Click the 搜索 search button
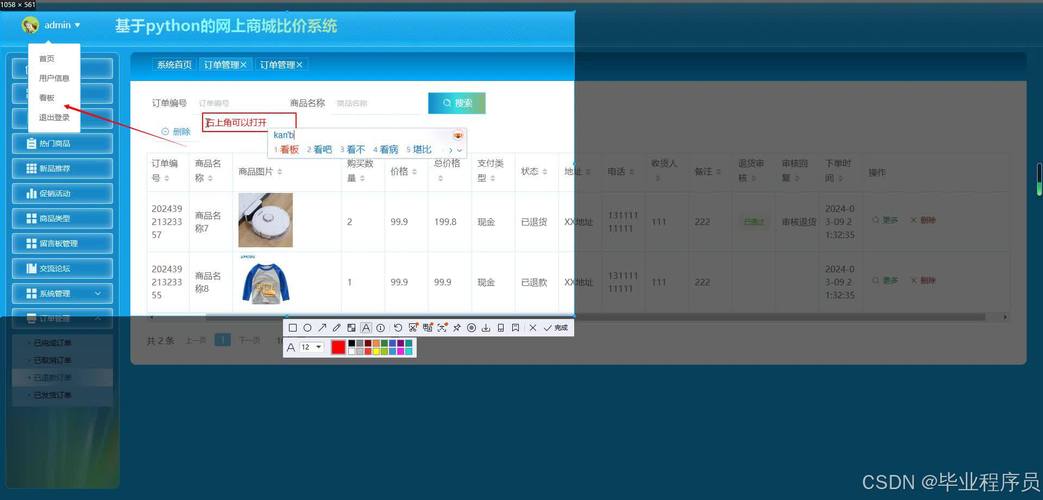 (x=456, y=103)
